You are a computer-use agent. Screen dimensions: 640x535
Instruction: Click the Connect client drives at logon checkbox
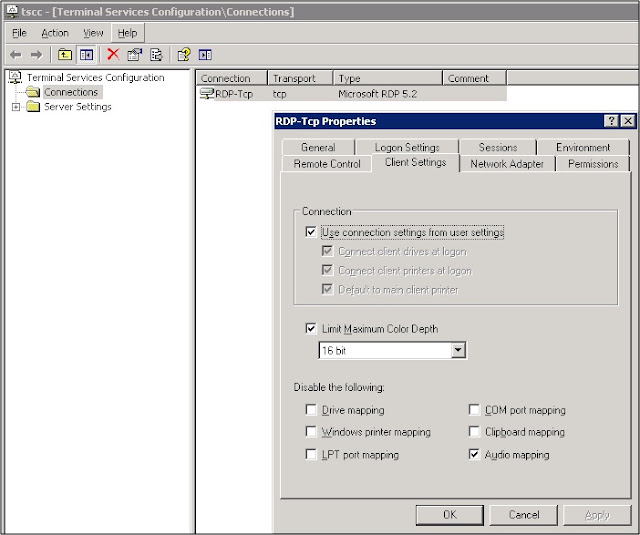[327, 251]
